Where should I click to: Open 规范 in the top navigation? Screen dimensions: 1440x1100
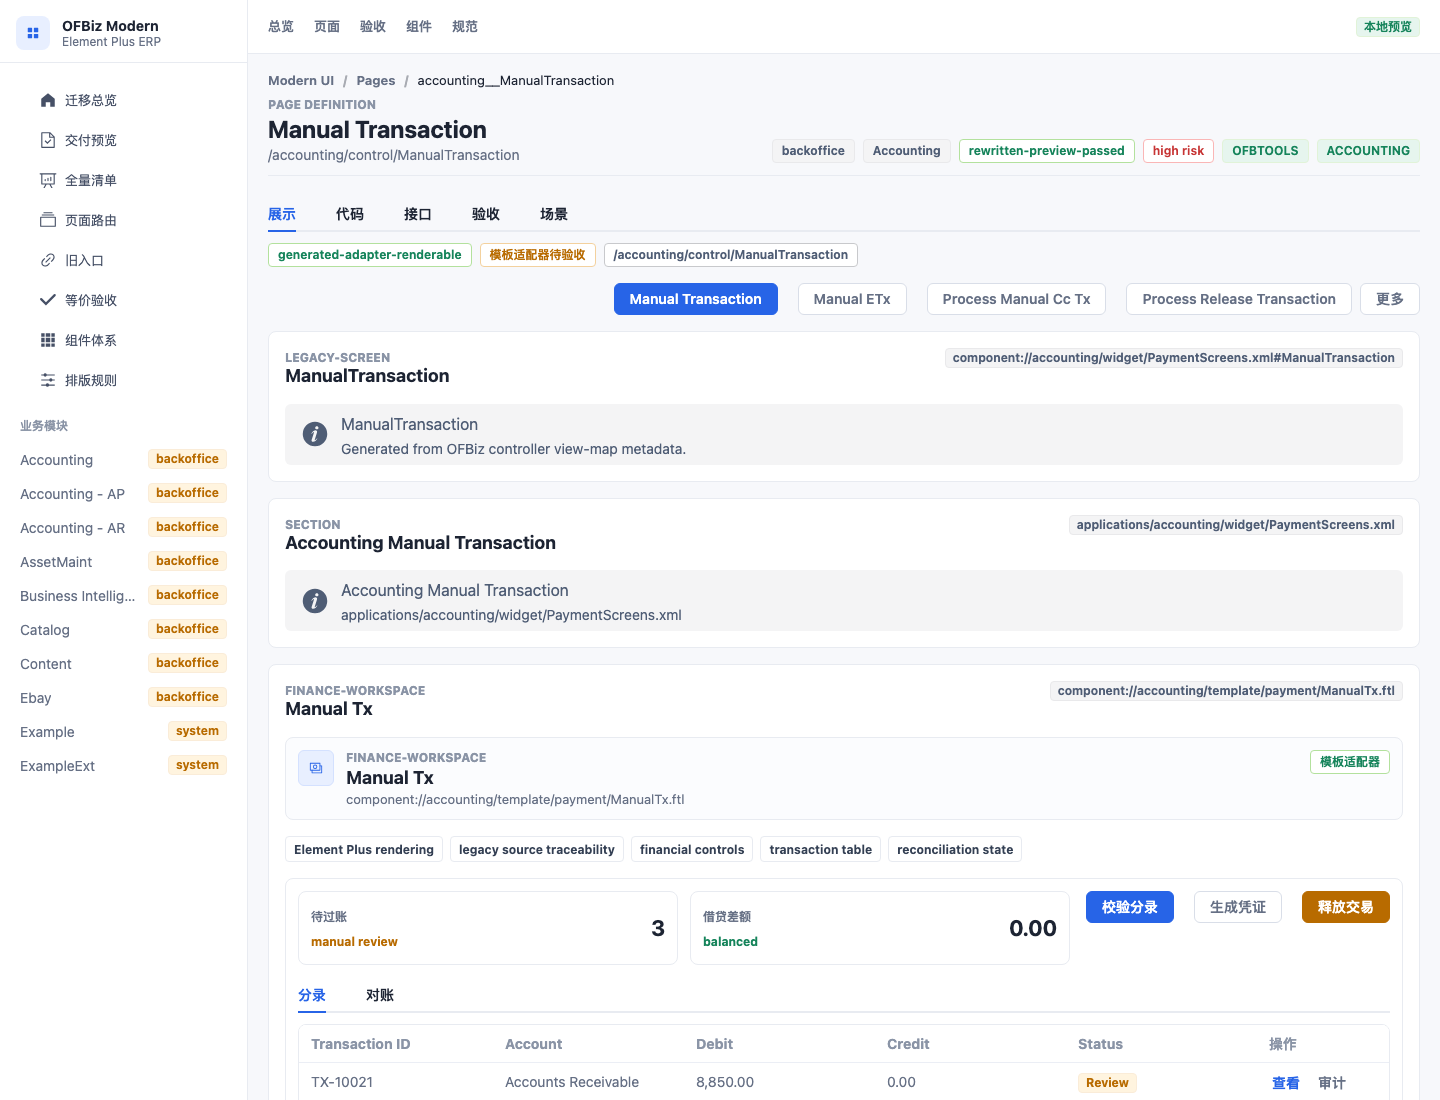[x=465, y=27]
